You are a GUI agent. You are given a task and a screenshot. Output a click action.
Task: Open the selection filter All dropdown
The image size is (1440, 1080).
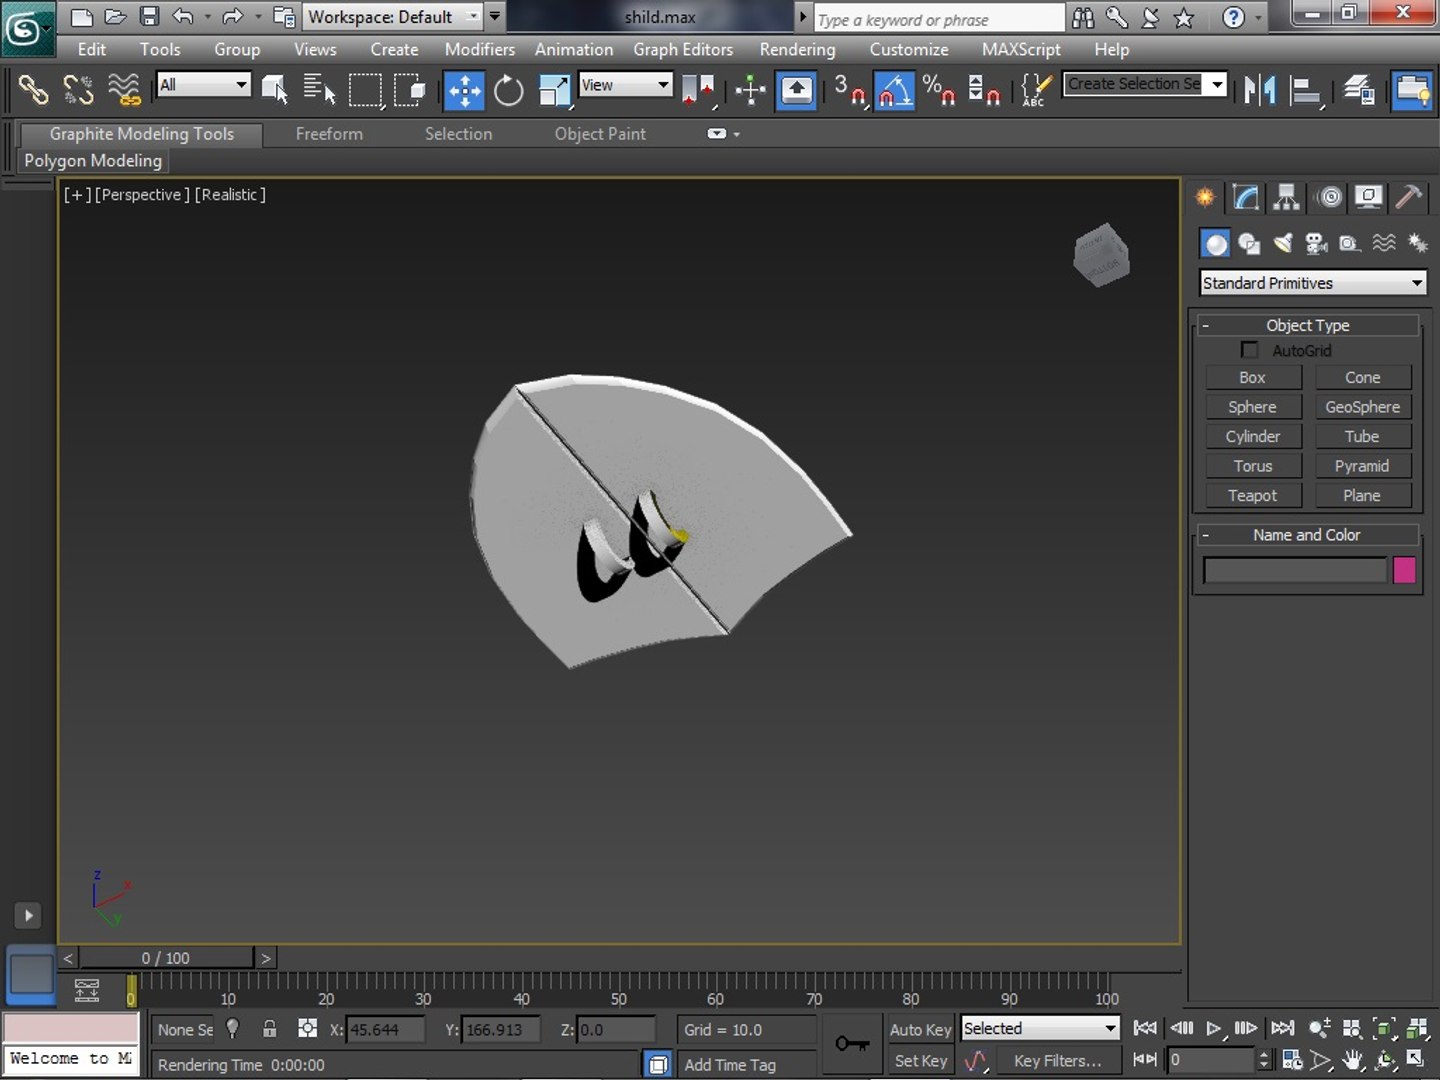tap(203, 85)
